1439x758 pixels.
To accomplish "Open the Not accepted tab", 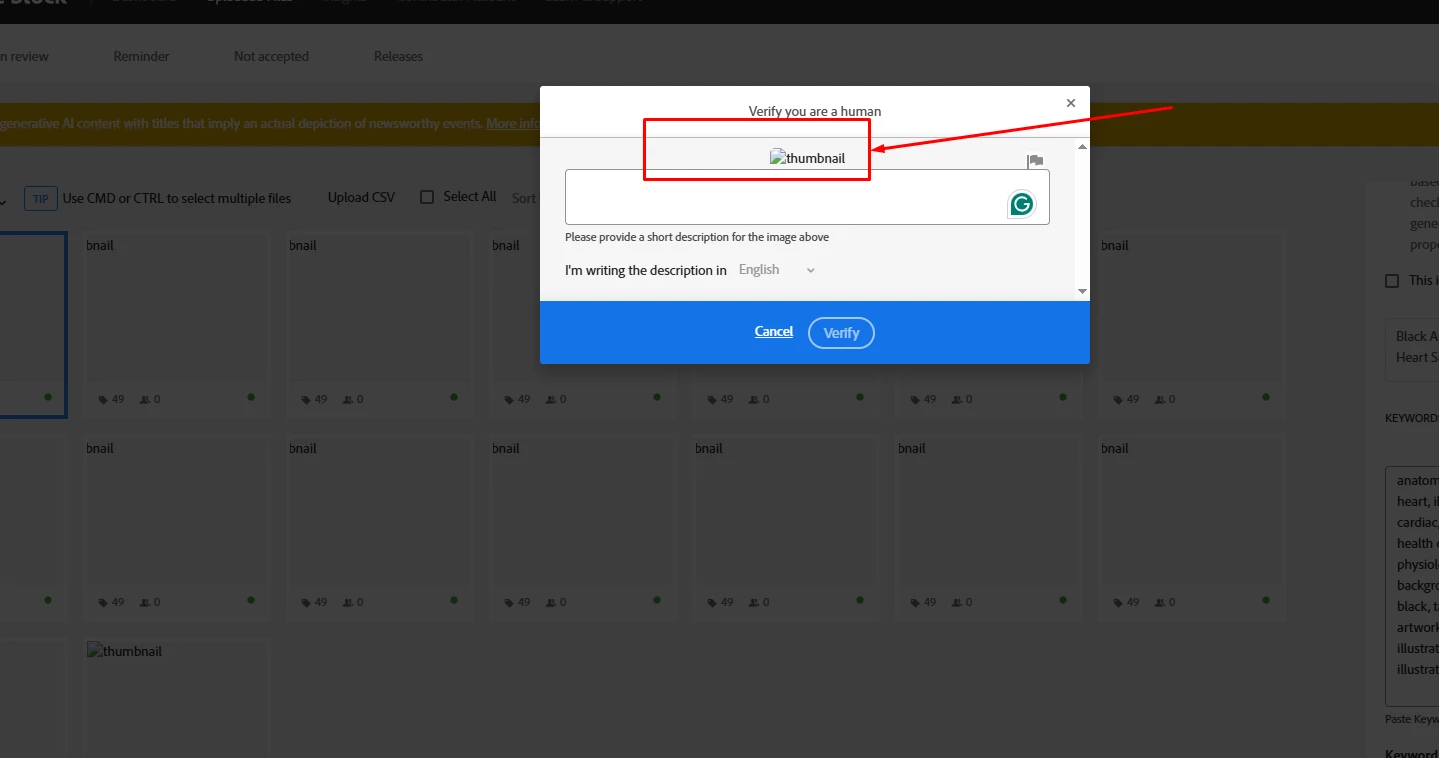I will pyautogui.click(x=271, y=56).
